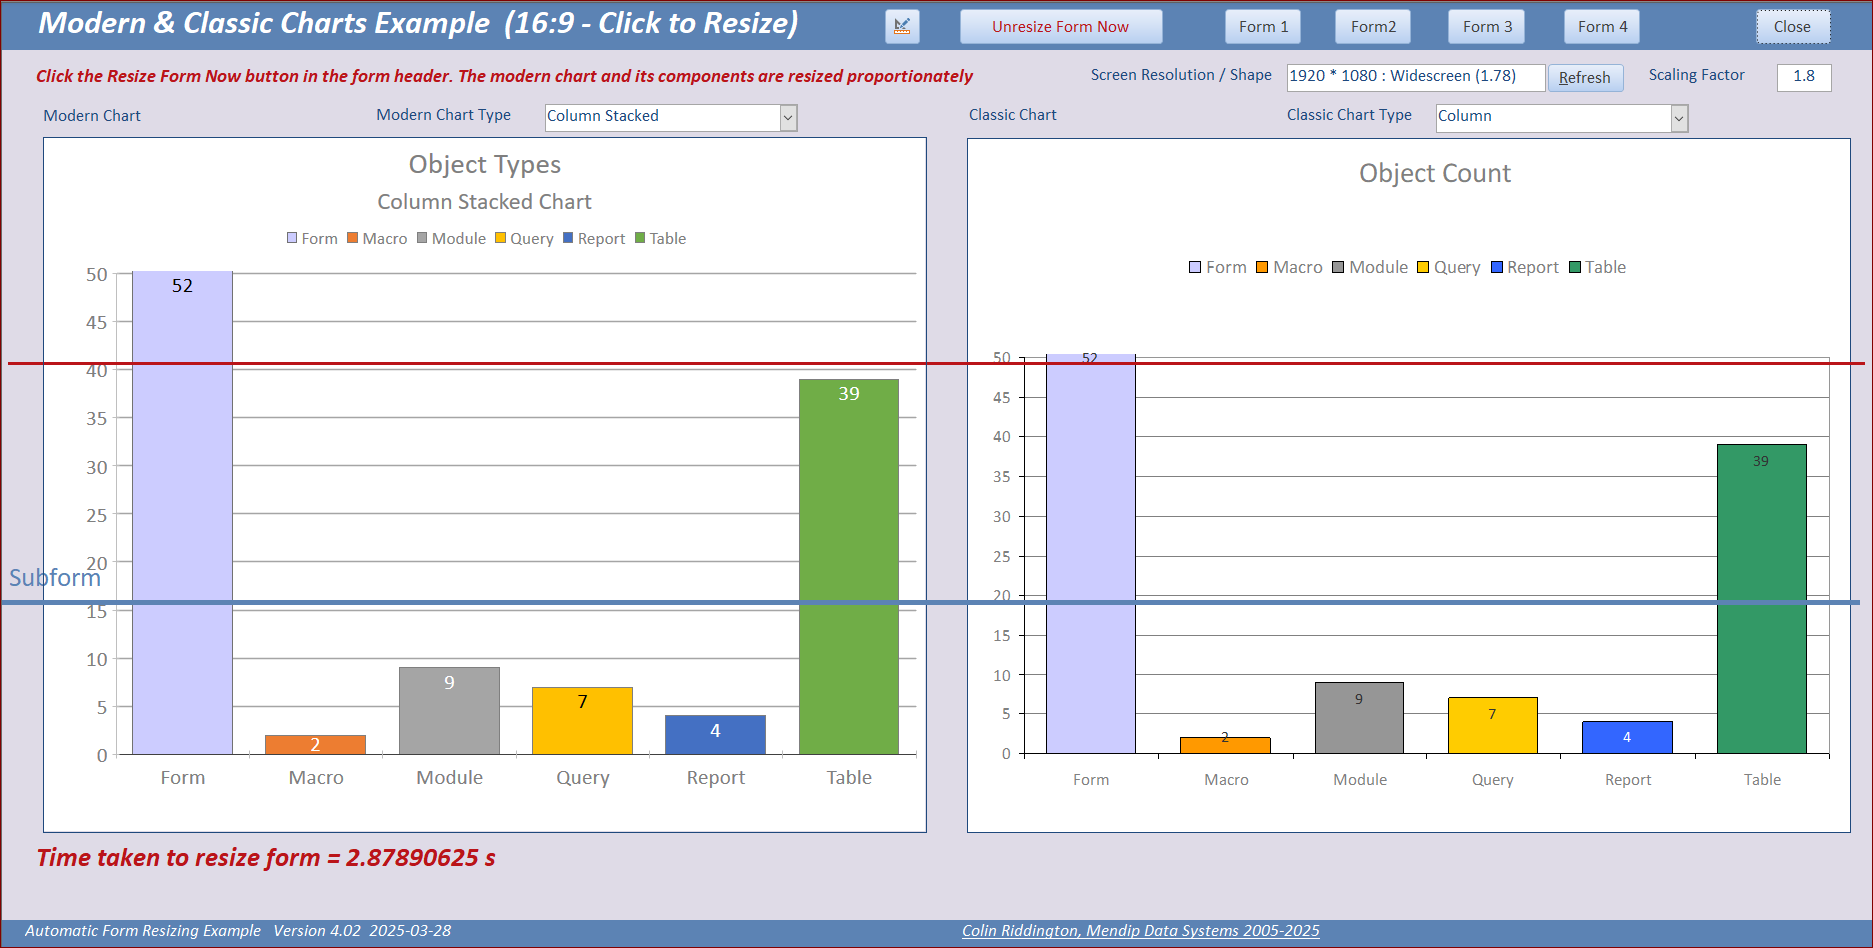Click the Module legend swatch in modern chart
The image size is (1873, 948).
[x=422, y=238]
